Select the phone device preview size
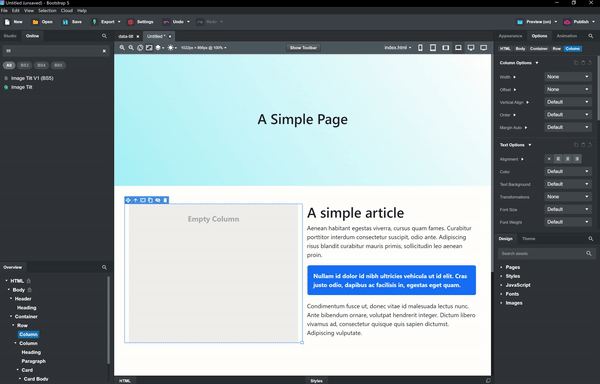Image resolution: width=600 pixels, height=384 pixels. click(x=420, y=48)
